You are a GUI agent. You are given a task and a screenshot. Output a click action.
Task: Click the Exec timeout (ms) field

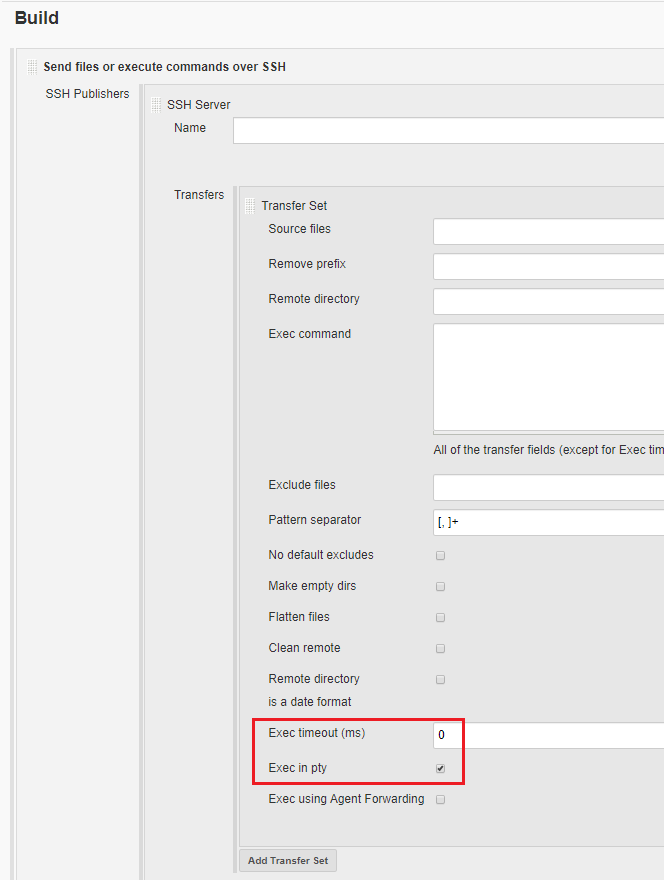point(548,735)
